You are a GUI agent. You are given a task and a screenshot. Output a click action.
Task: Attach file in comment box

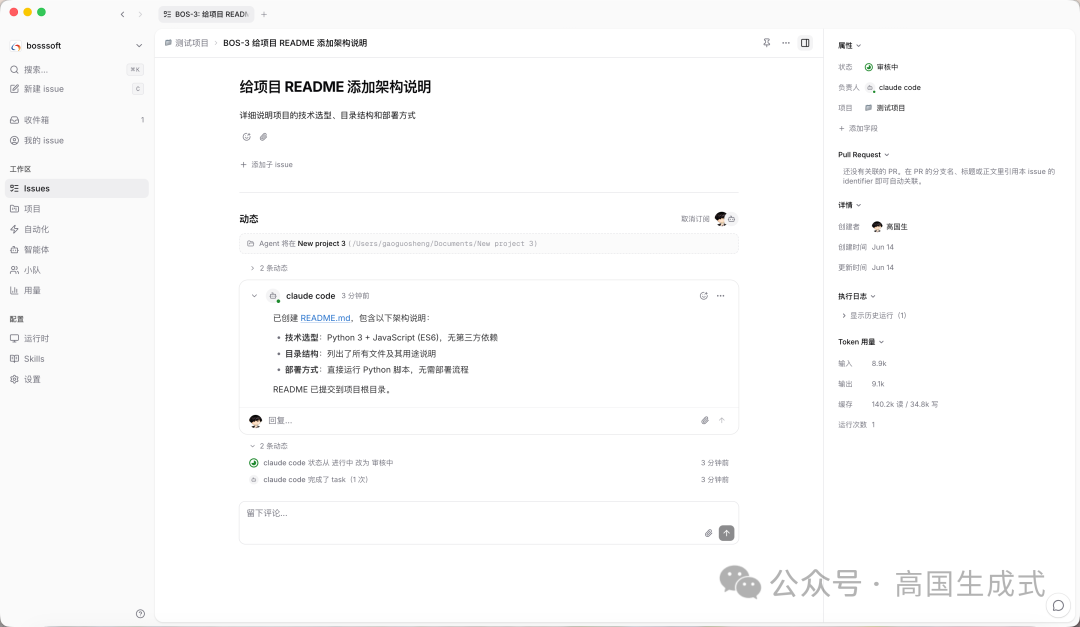pos(708,533)
